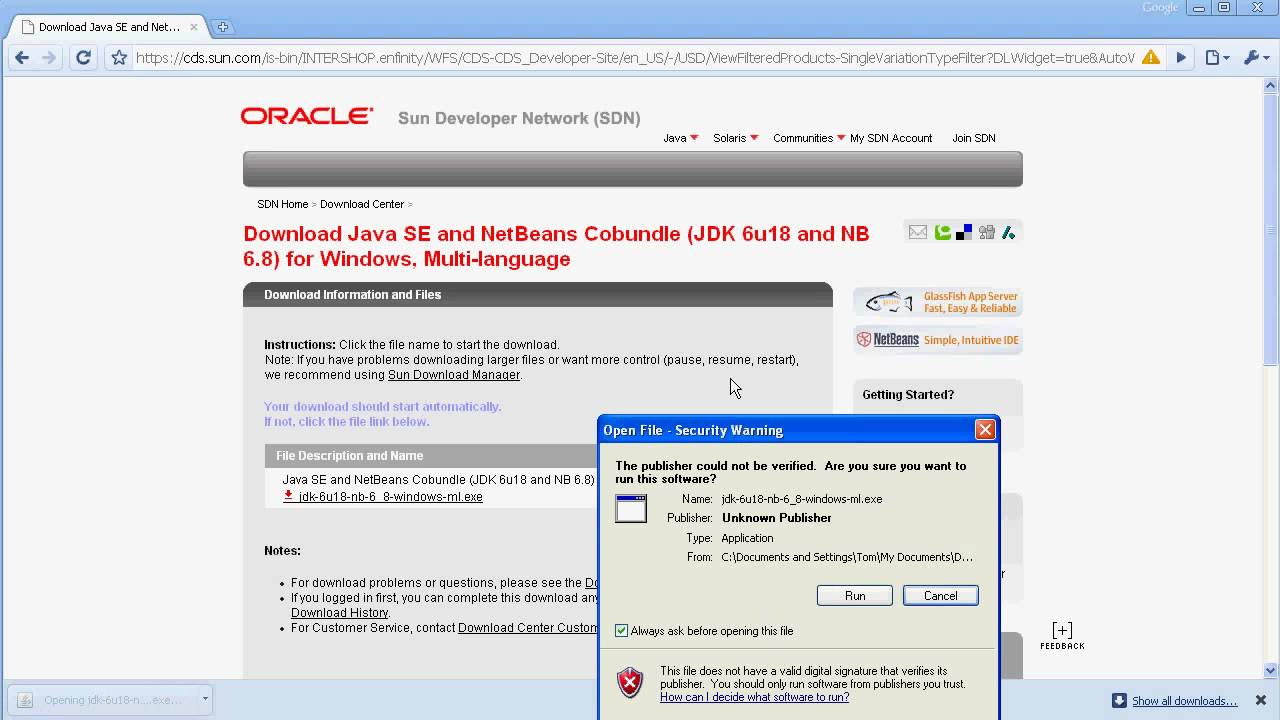Image resolution: width=1280 pixels, height=720 pixels.
Task: Open the Chrome wrench tools menu
Action: point(1254,58)
